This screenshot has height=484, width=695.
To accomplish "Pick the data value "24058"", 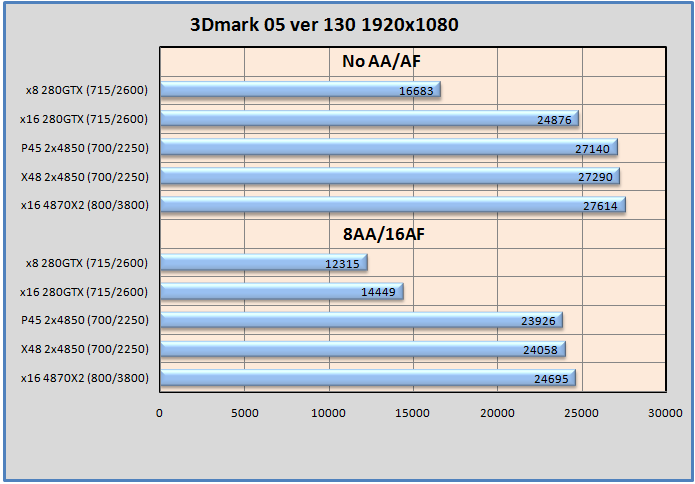I will click(540, 350).
